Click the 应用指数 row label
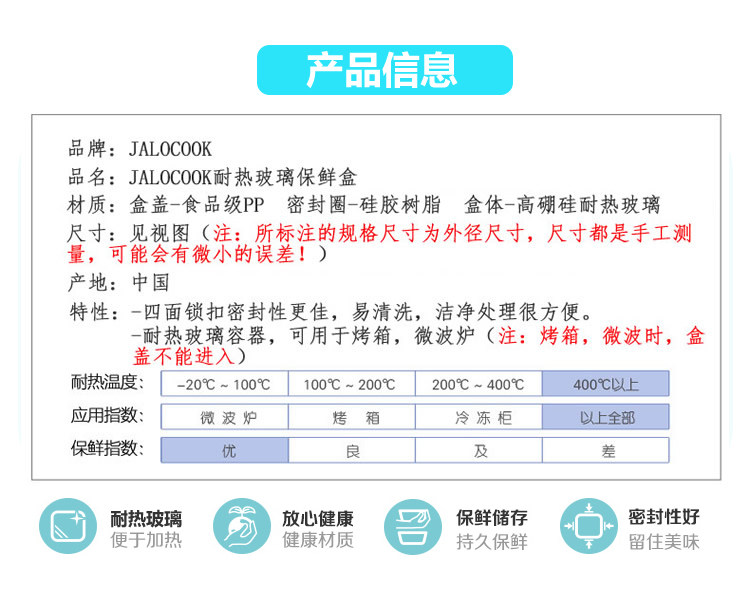This screenshot has height=600, width=750. 107,415
